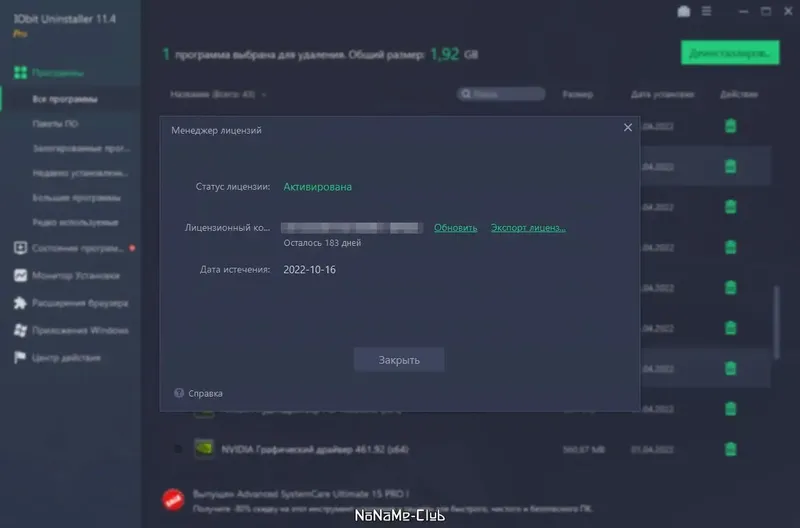Open Монитор Установки sidebar item
This screenshot has height=528, width=800.
pos(76,275)
